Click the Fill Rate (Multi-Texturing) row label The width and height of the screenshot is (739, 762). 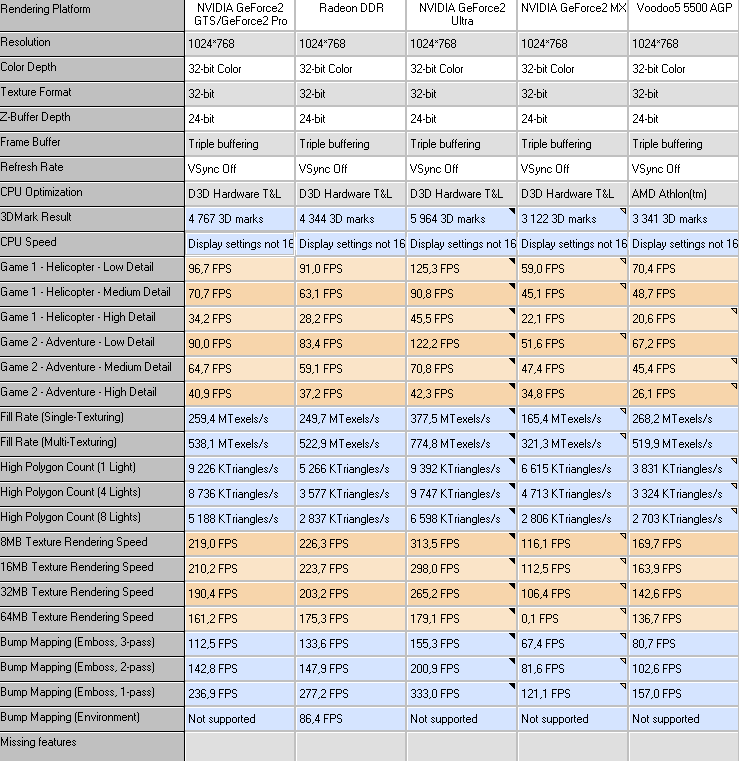pyautogui.click(x=58, y=442)
